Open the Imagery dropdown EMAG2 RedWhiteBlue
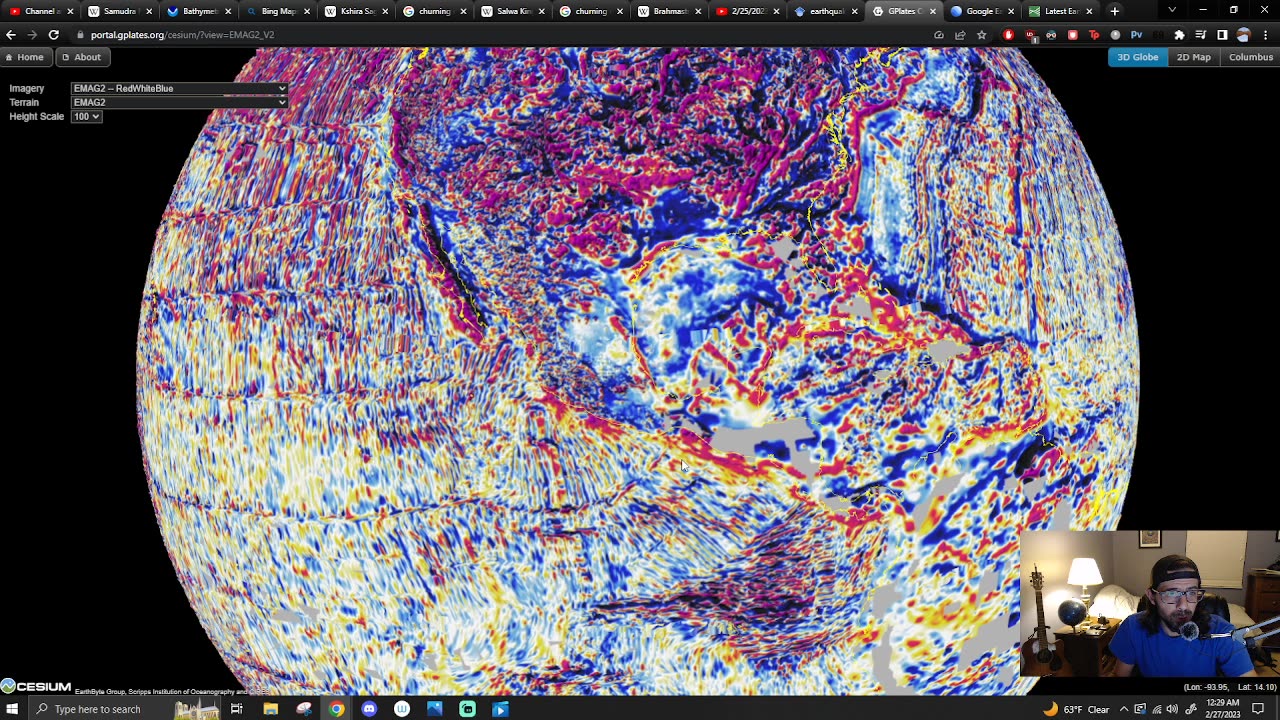 180,88
